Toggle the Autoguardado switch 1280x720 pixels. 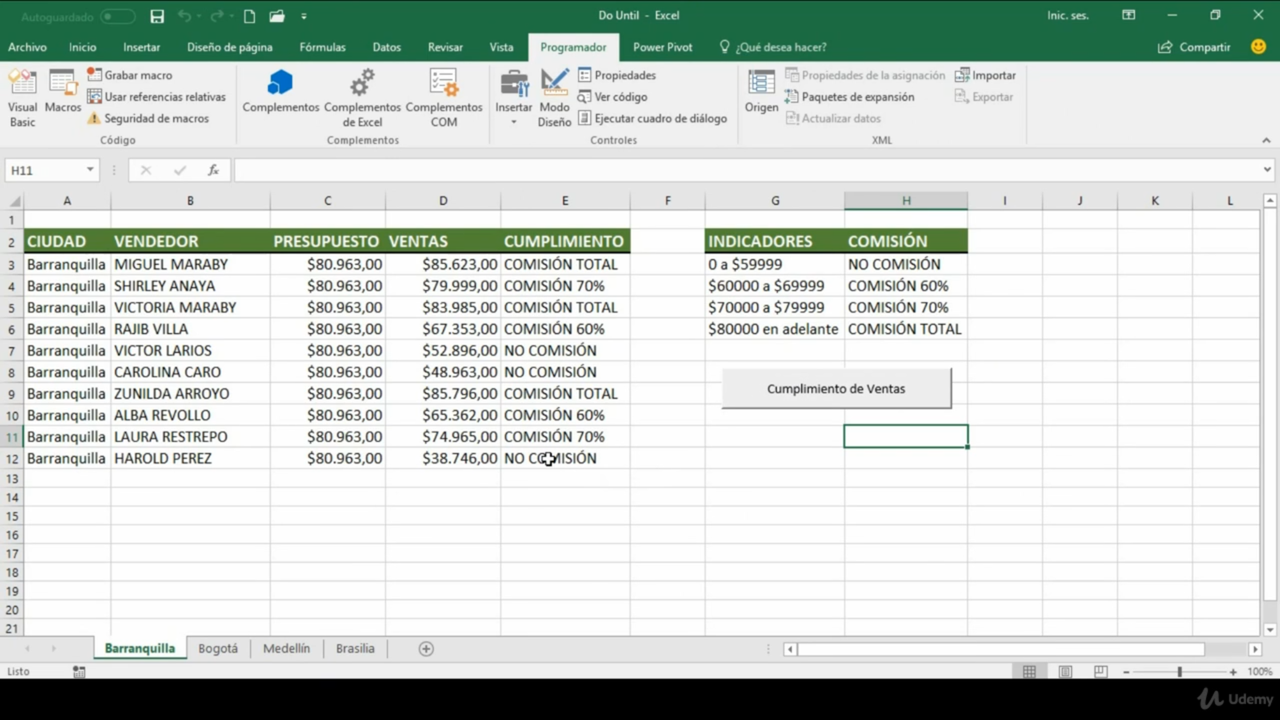point(118,16)
